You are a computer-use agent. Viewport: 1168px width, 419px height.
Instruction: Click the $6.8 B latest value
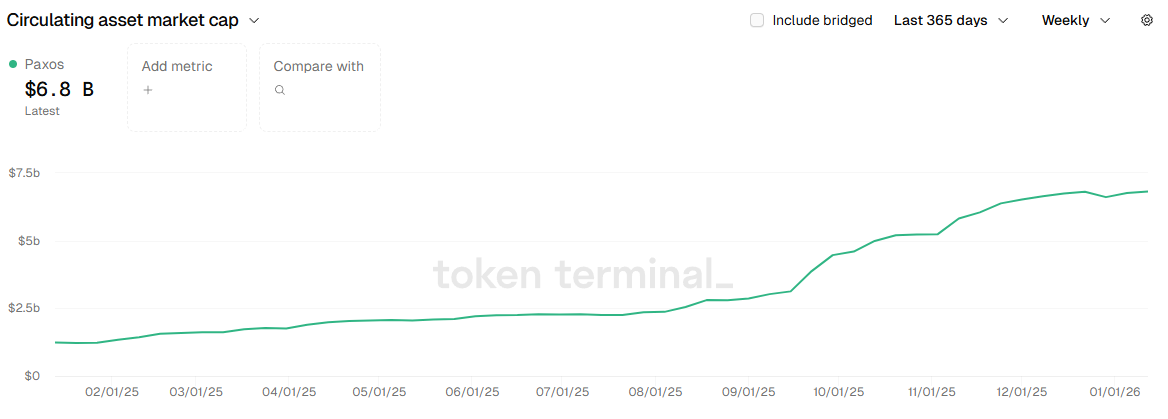click(59, 89)
